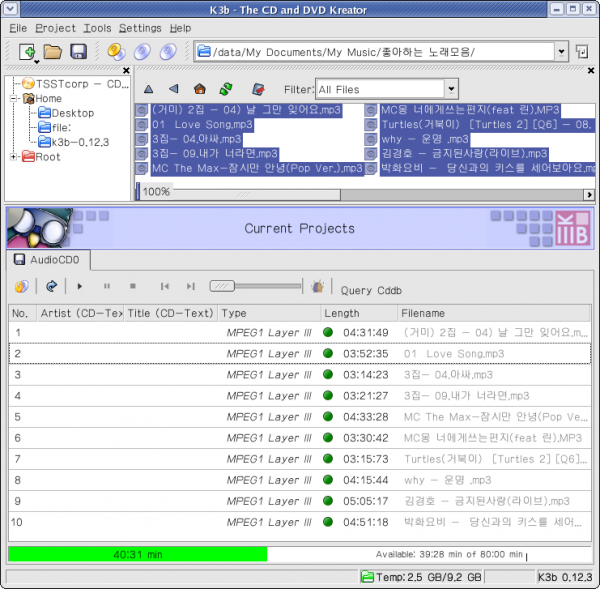Play the selected audio track
The width and height of the screenshot is (600, 589).
pos(80,286)
